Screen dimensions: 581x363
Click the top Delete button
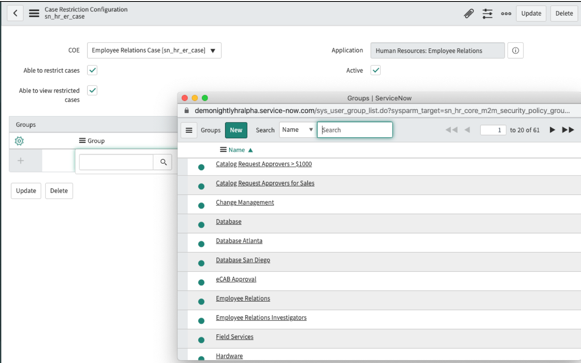point(564,14)
